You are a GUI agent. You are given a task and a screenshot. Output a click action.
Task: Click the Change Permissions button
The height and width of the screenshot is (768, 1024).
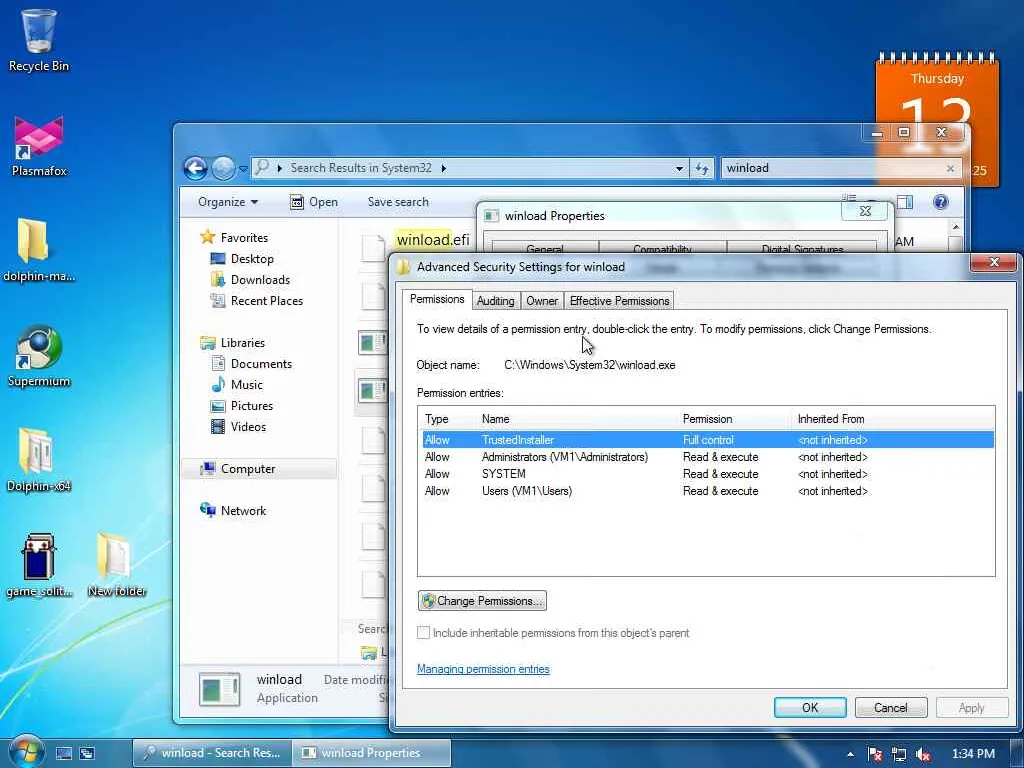tap(482, 601)
